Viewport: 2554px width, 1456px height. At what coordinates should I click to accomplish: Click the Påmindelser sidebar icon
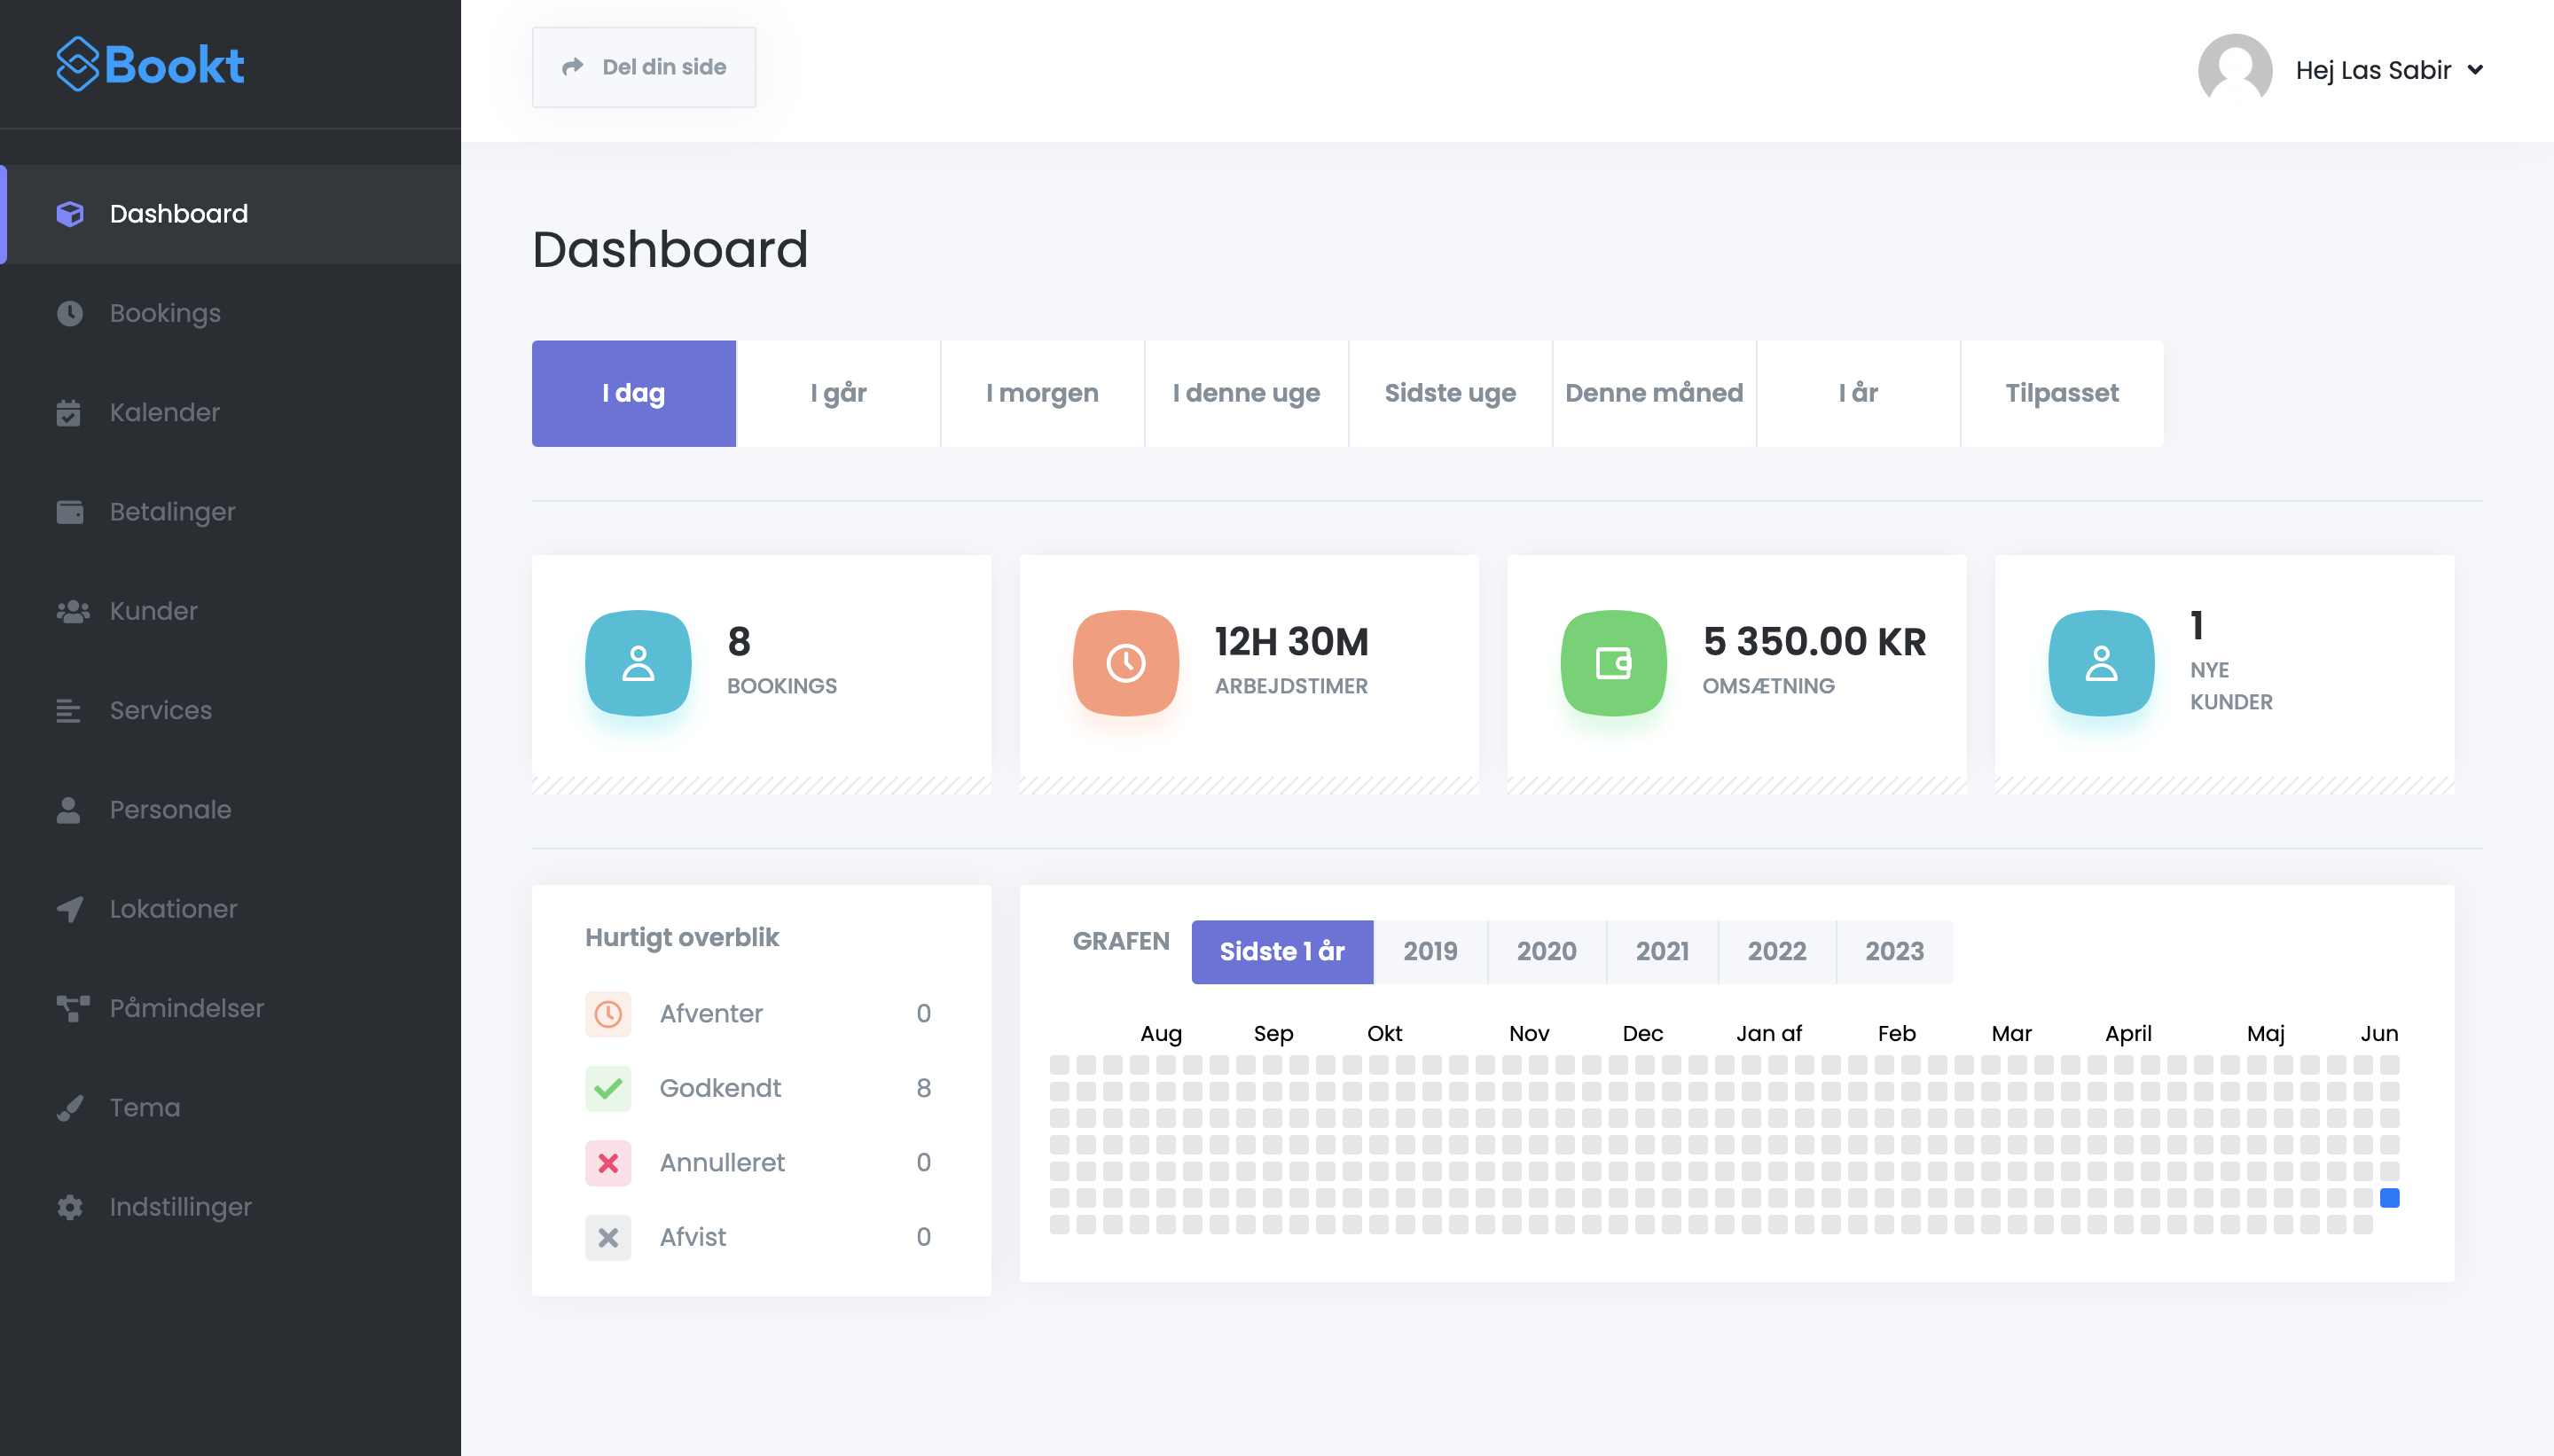72,1008
